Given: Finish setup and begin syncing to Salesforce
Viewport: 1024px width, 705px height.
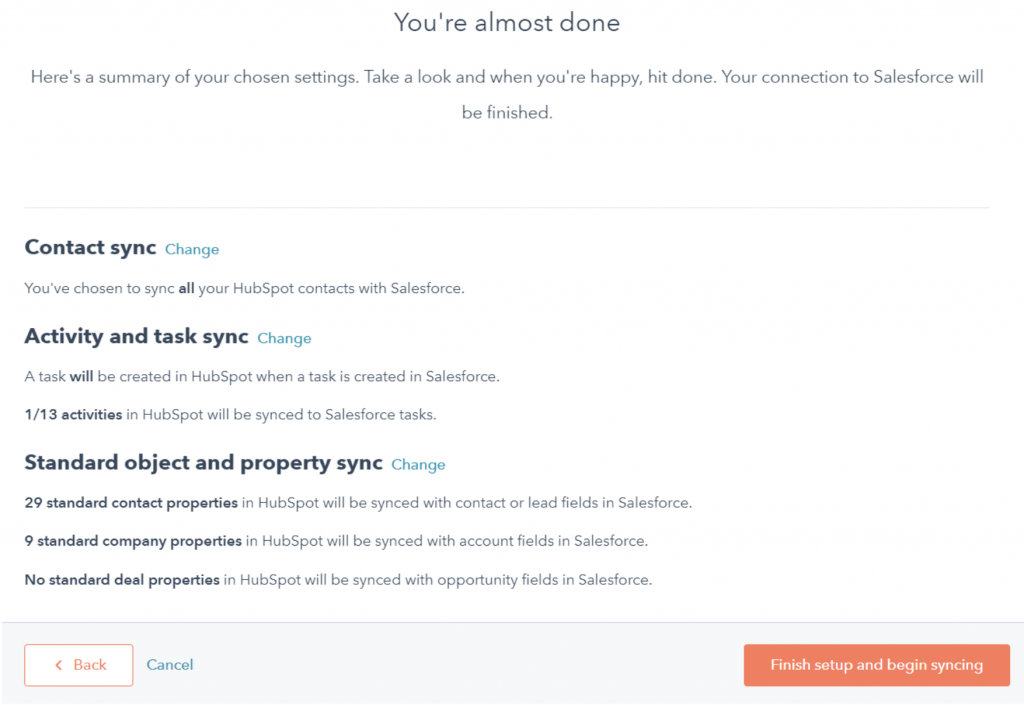Looking at the screenshot, I should (876, 664).
